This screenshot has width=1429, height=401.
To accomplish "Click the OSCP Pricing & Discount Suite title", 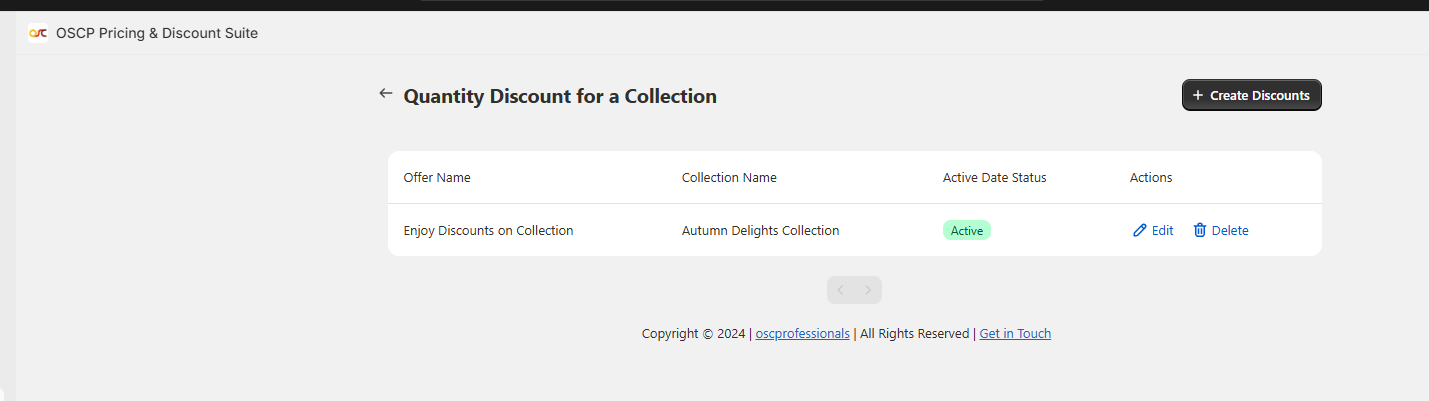I will coord(157,33).
